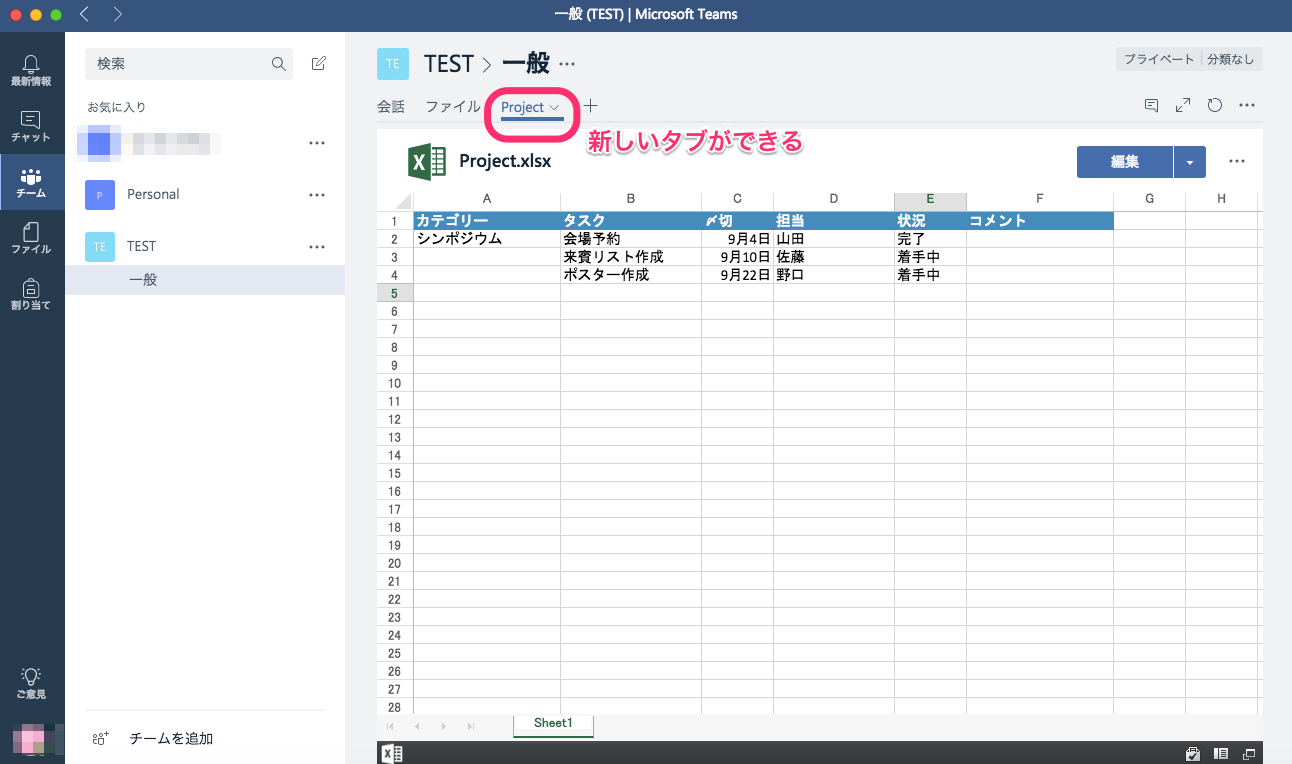The width and height of the screenshot is (1292, 764).
Task: Reload the Project tab
Action: point(1215,105)
